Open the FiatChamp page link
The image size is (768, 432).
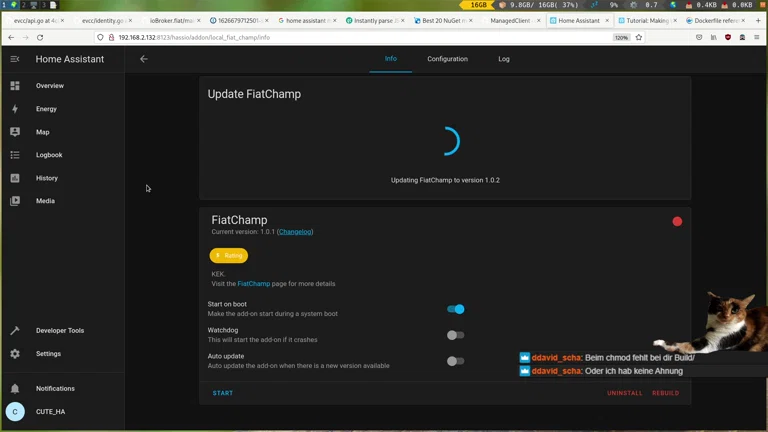[253, 284]
